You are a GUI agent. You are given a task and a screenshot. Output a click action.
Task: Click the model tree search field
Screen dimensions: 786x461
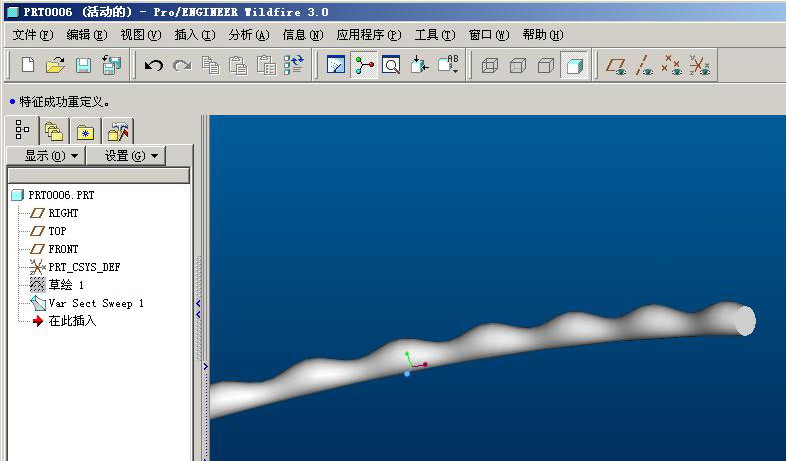99,175
